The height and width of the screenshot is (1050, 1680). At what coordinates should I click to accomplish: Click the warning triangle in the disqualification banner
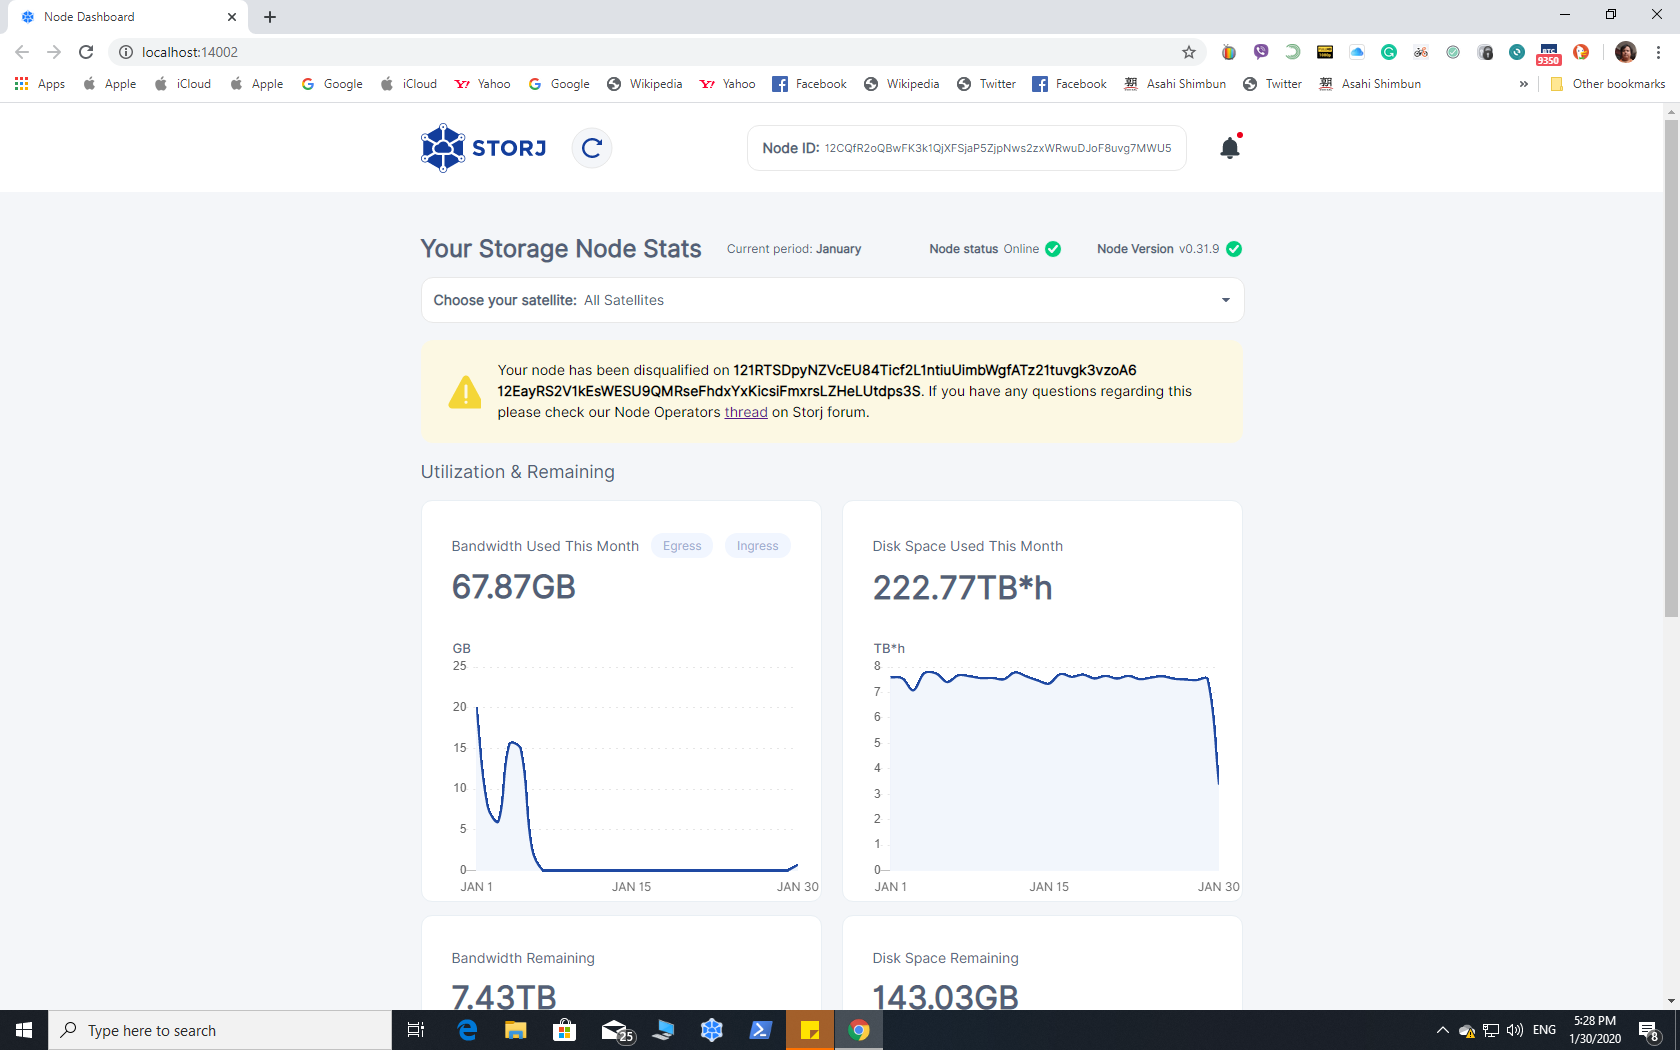pos(464,392)
